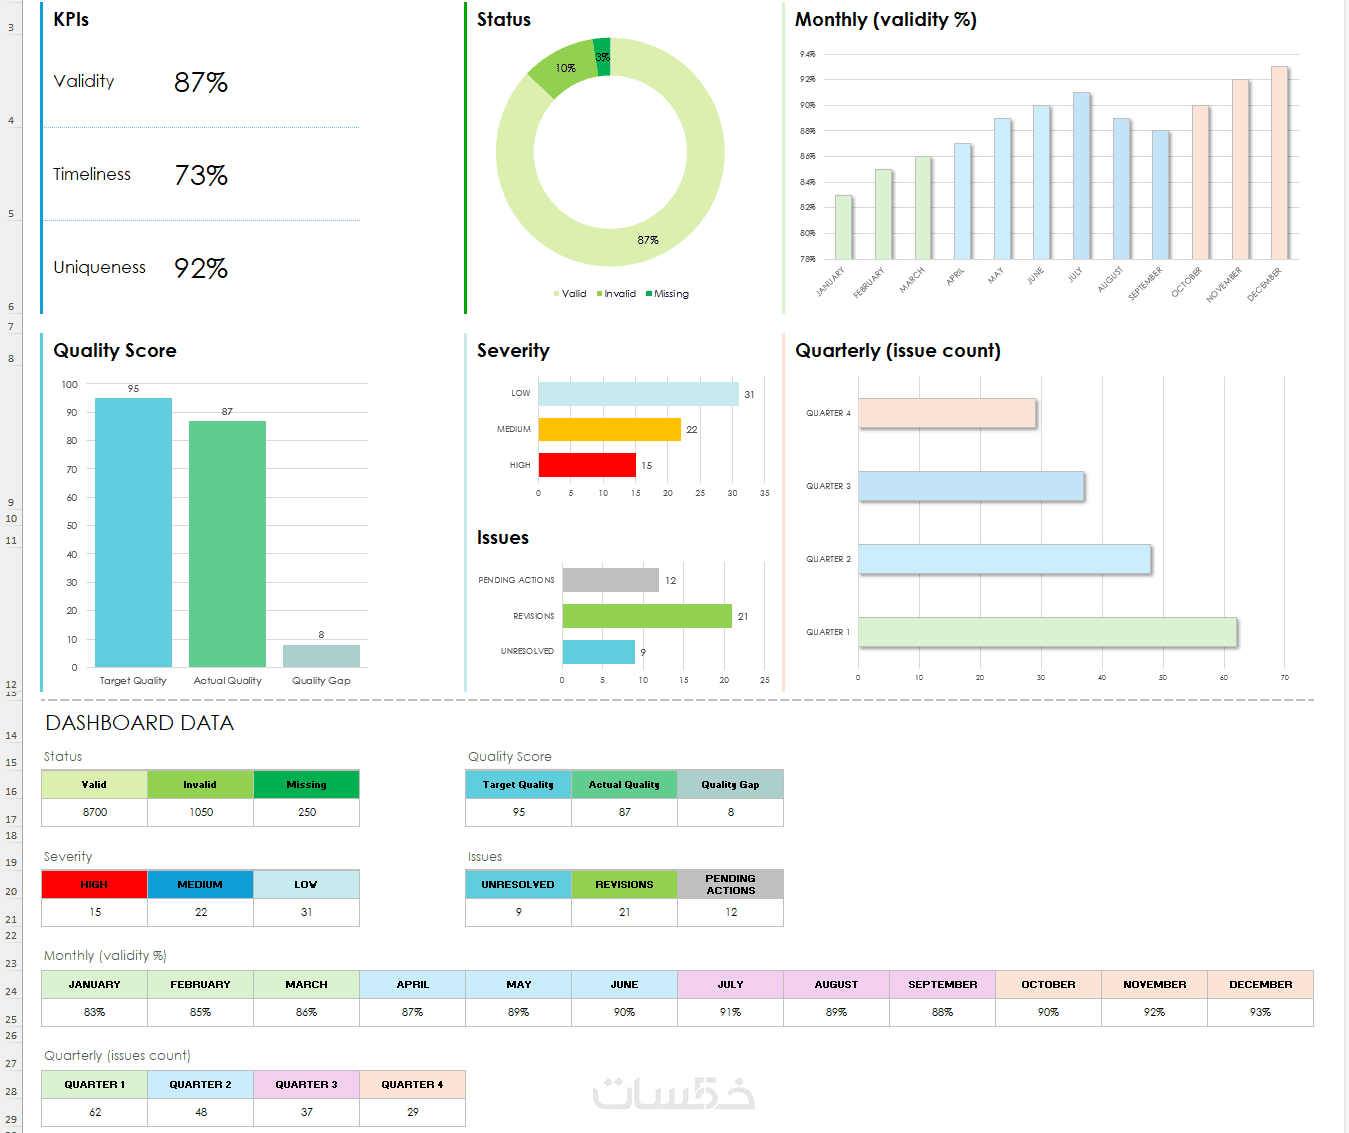1349x1133 pixels.
Task: Select the Target Quality bar in Quality Score chart
Action: 133,532
